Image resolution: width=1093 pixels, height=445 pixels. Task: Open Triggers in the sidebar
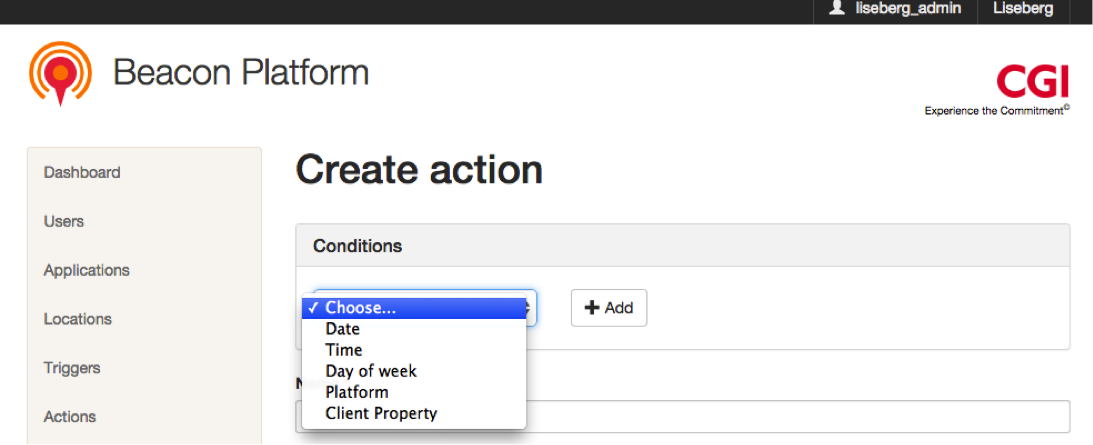click(72, 368)
